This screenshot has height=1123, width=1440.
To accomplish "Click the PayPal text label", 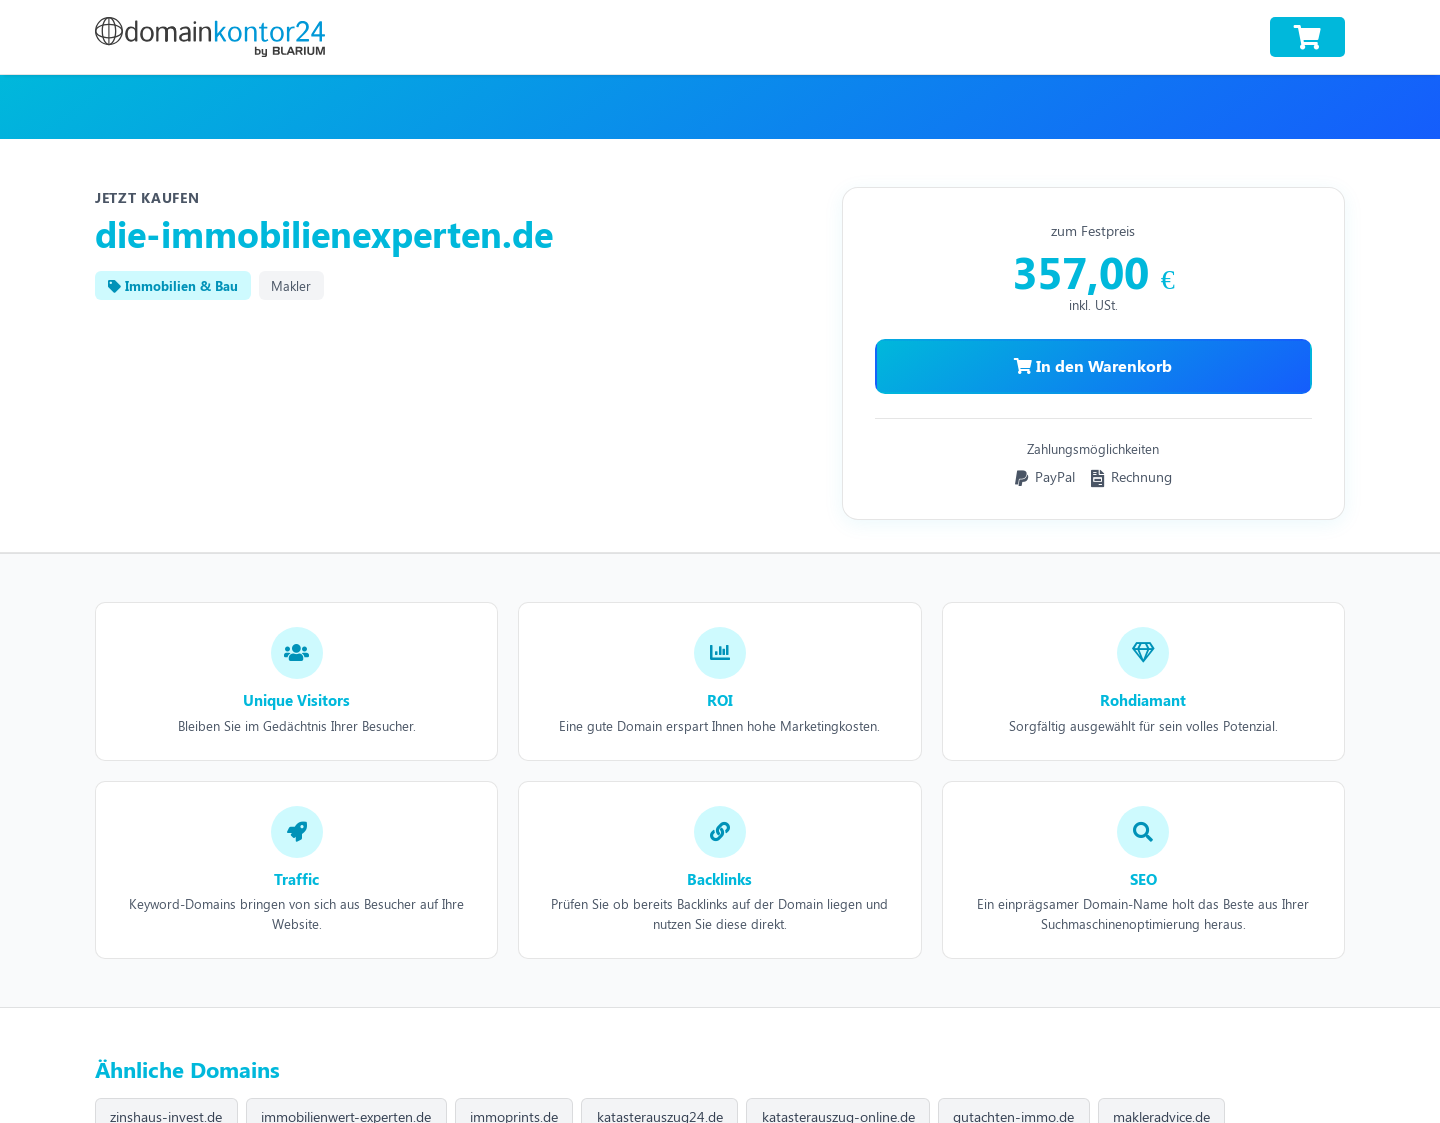I will [1055, 477].
